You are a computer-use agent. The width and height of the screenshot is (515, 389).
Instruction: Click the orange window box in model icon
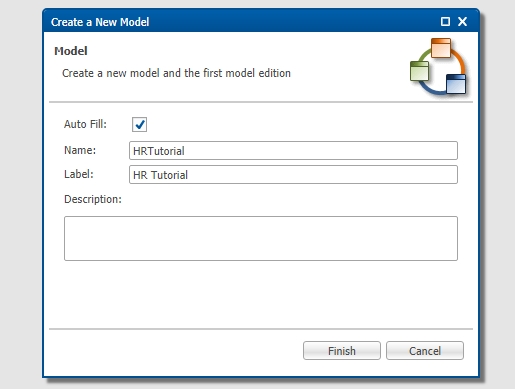(441, 48)
